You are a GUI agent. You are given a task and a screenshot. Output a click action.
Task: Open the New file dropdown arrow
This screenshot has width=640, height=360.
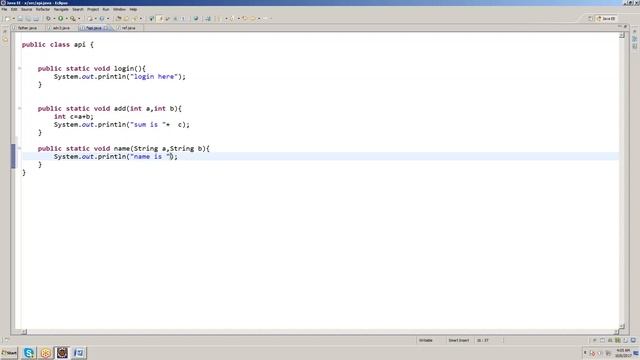pyautogui.click(x=13, y=18)
